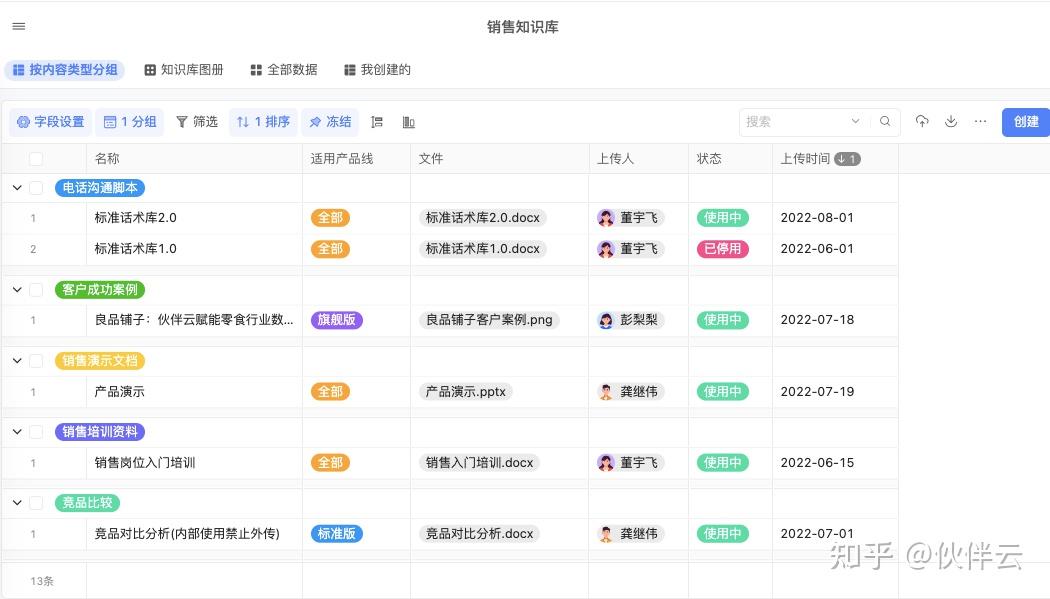The image size is (1050, 599).
Task: Click the download icon
Action: tap(951, 122)
